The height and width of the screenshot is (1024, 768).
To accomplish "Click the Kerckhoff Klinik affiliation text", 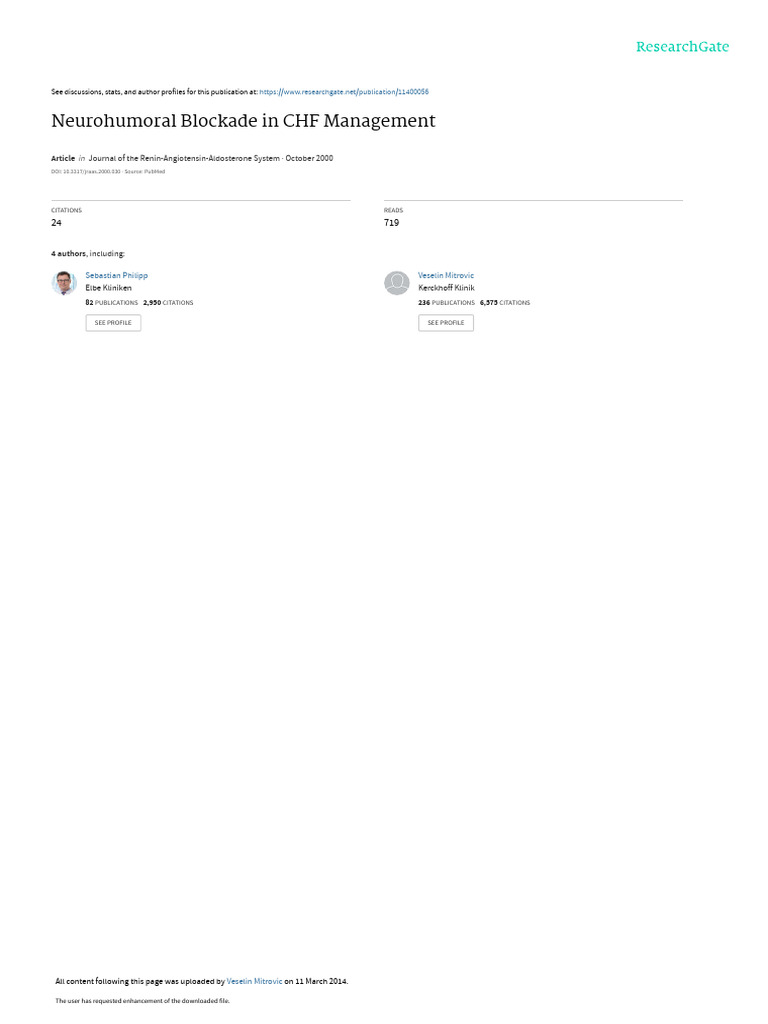I will (446, 288).
